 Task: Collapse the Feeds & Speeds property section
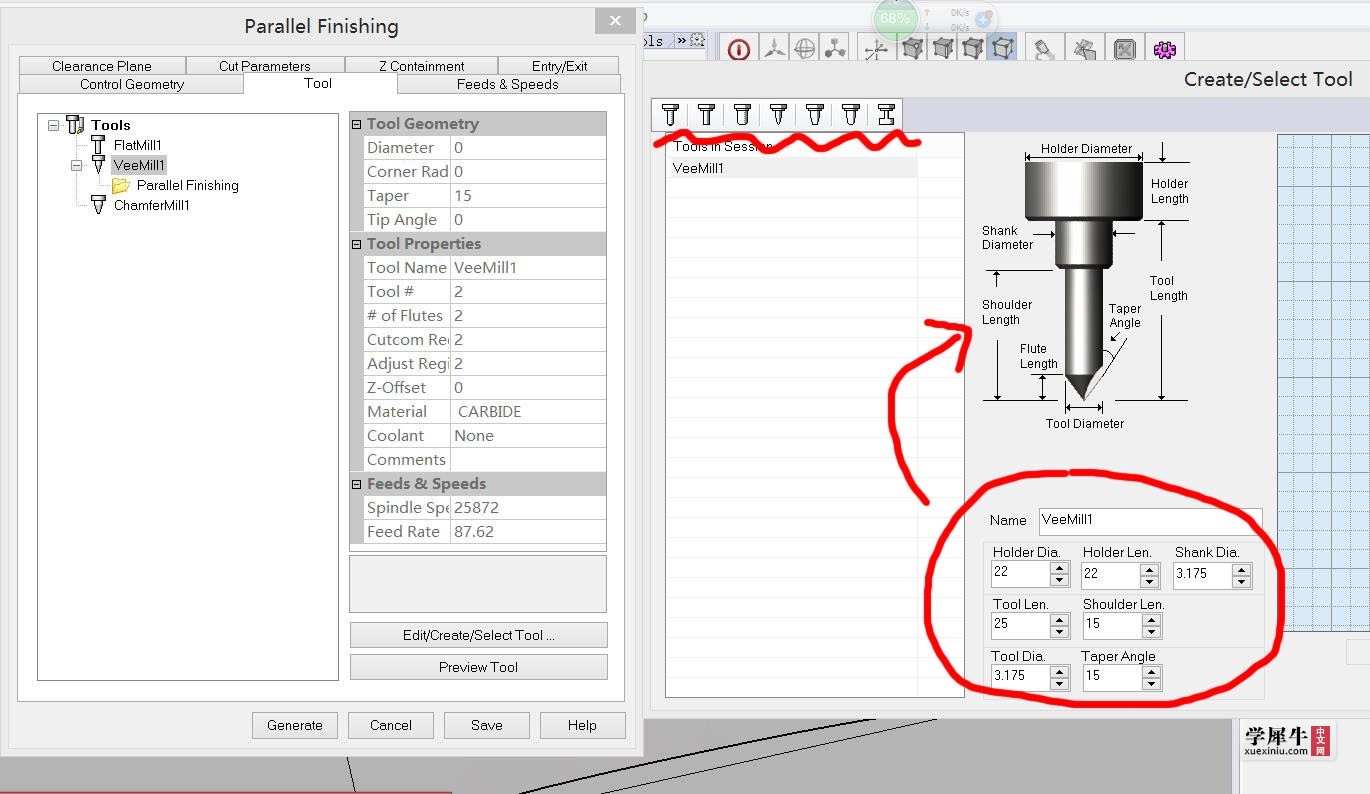[x=357, y=484]
